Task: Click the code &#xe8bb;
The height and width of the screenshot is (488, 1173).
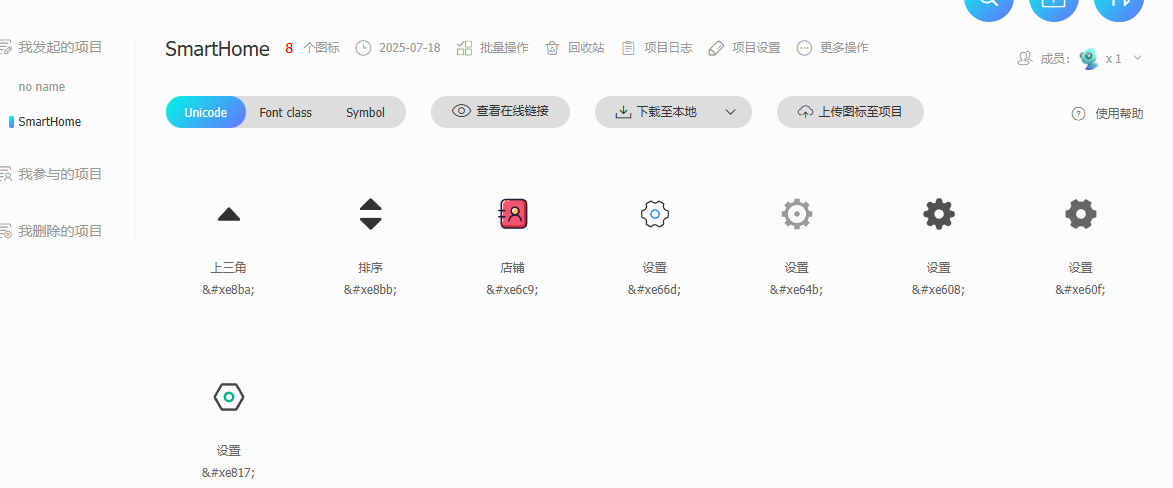Action: coord(370,290)
